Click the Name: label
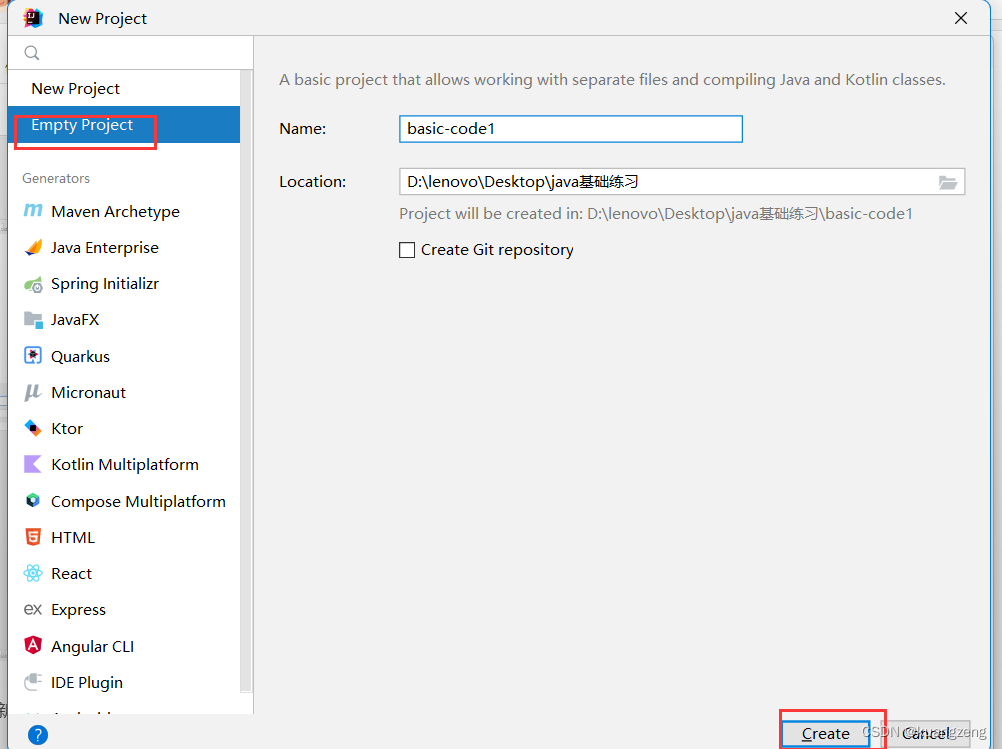Viewport: 1002px width, 749px height. [x=302, y=128]
